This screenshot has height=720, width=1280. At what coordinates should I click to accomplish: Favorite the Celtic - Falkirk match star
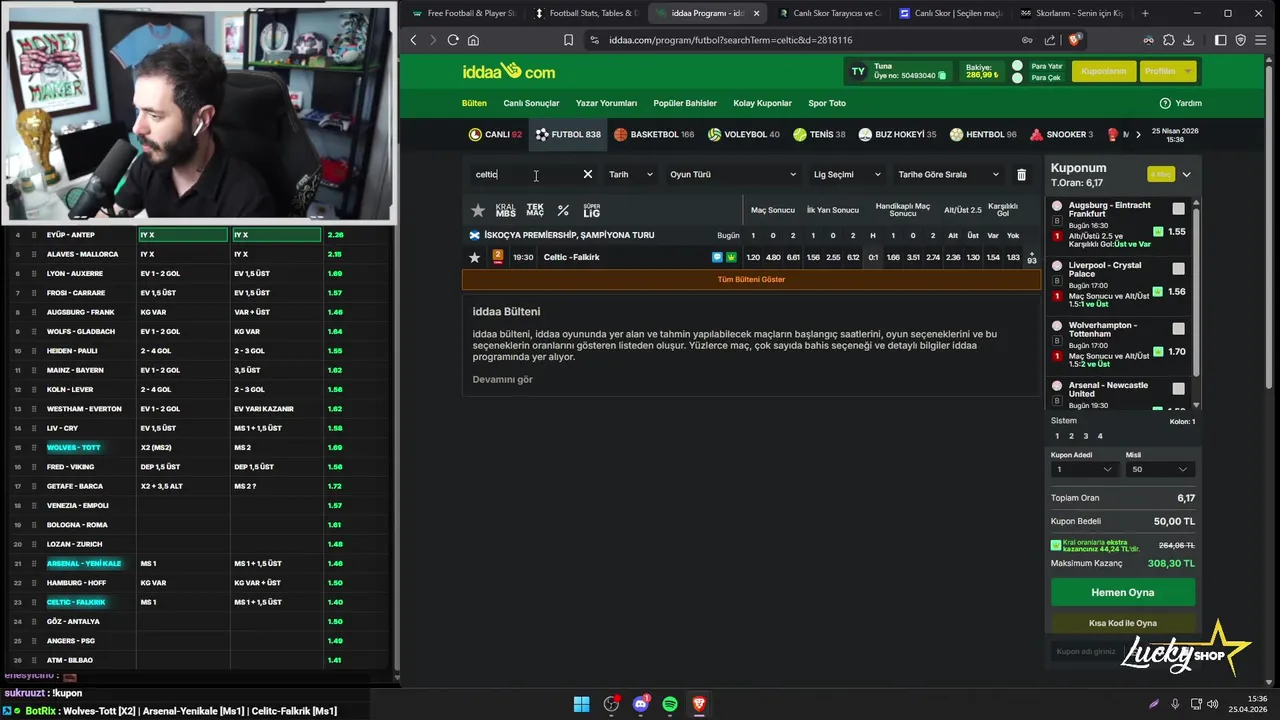[474, 257]
